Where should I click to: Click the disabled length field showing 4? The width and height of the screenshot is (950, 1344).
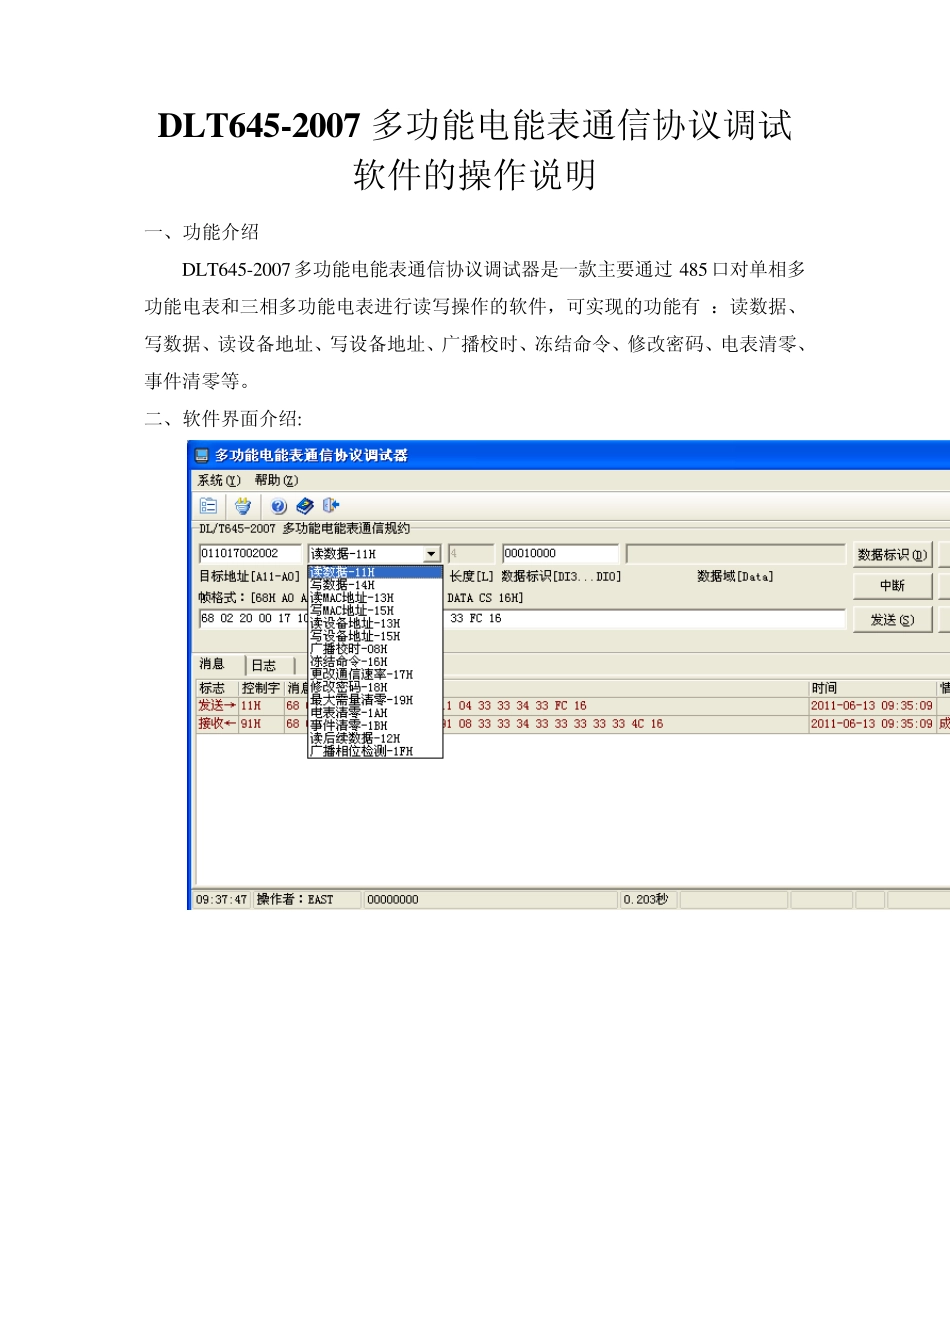[x=470, y=553]
